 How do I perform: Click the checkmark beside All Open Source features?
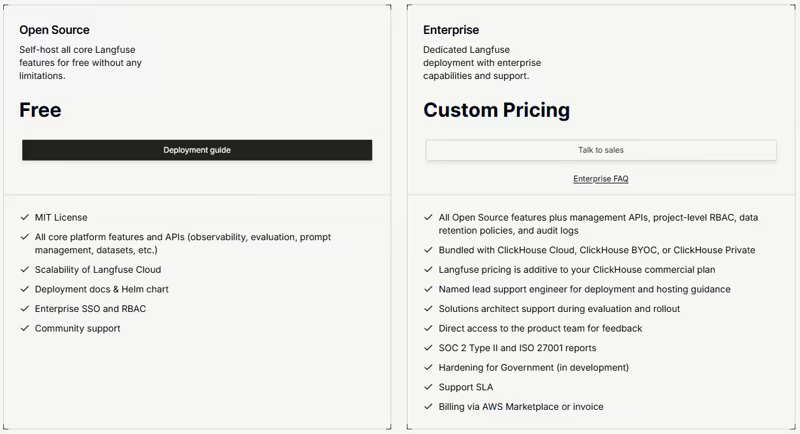click(x=428, y=217)
